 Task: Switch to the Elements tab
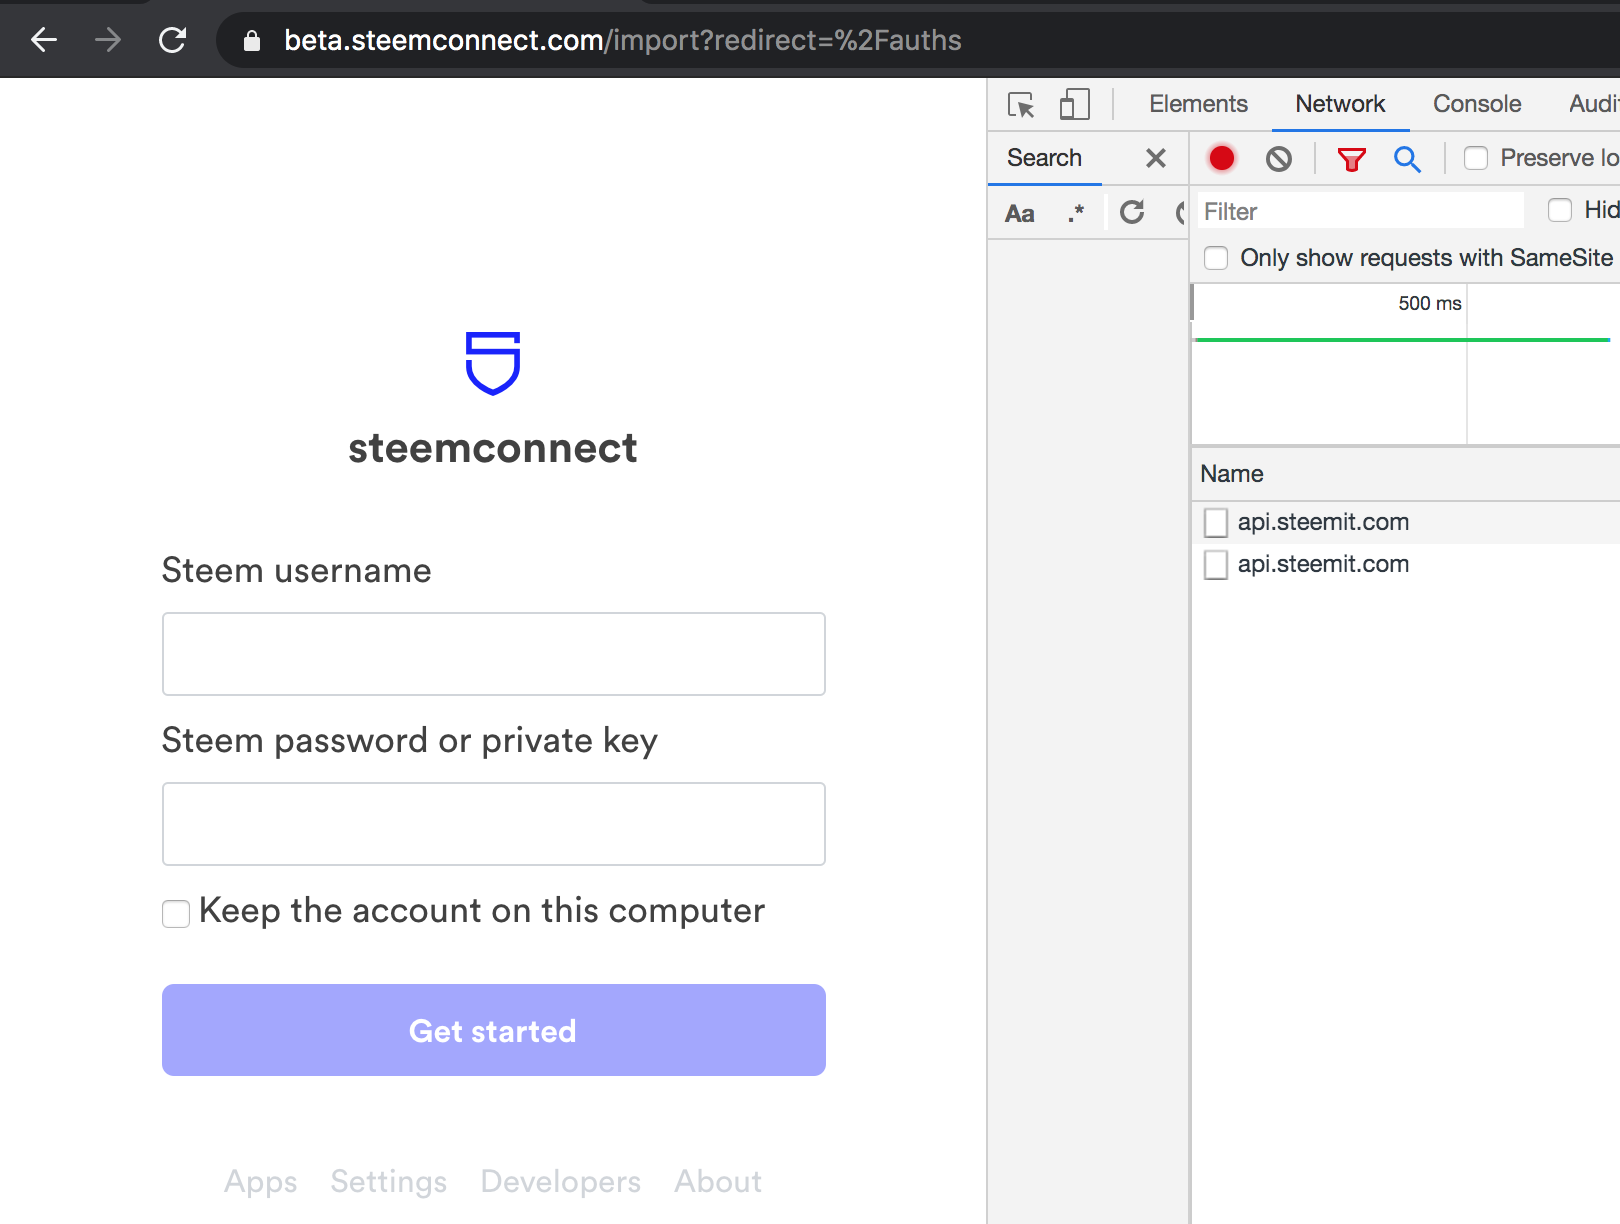point(1198,104)
